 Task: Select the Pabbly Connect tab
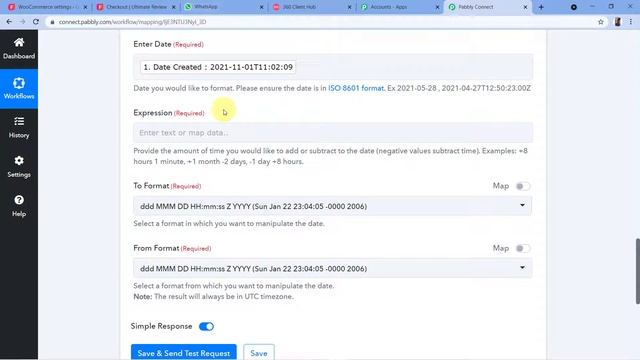tap(488, 7)
